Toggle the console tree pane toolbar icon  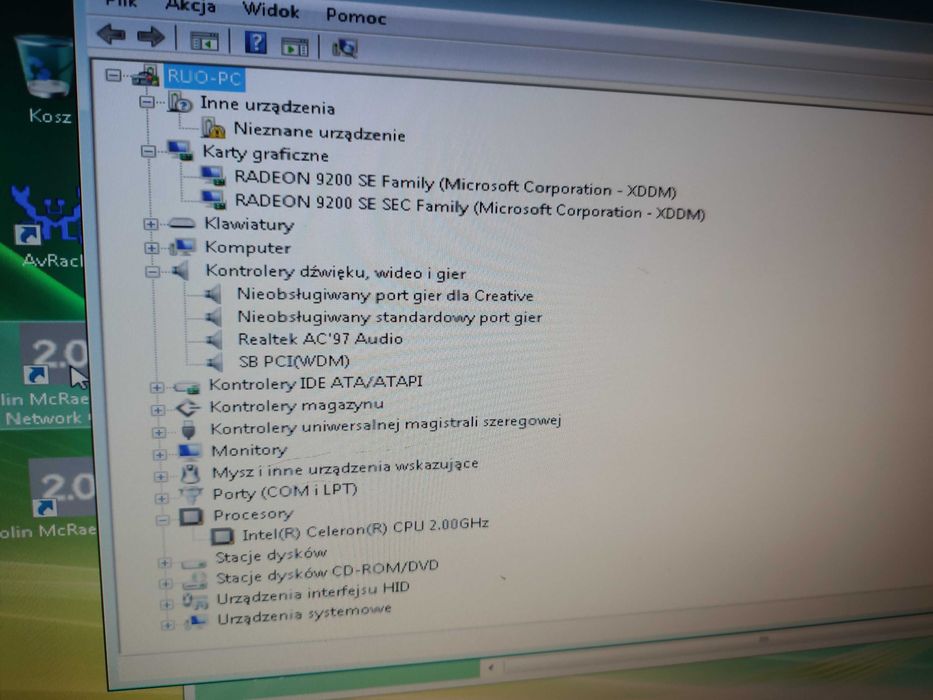pos(203,41)
